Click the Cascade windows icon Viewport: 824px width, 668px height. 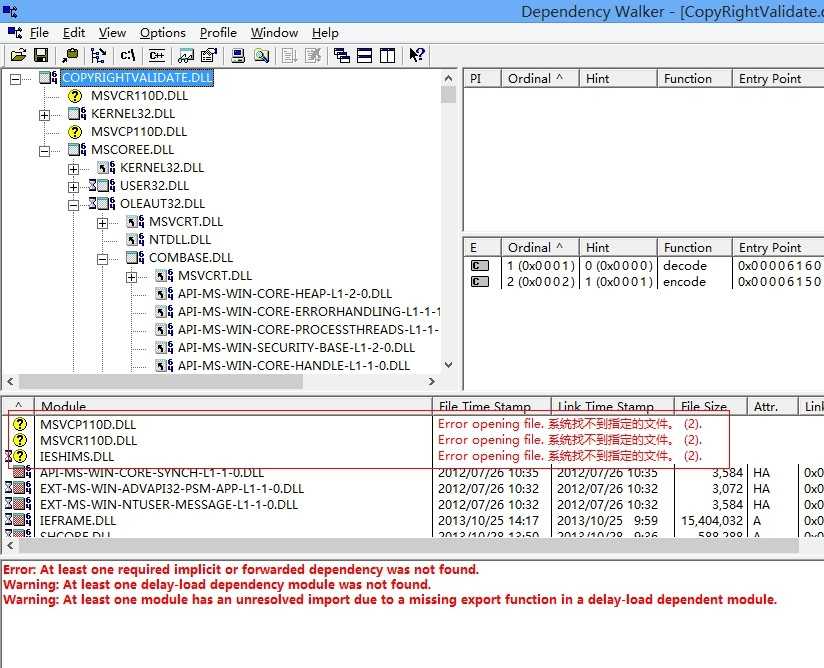[x=342, y=55]
